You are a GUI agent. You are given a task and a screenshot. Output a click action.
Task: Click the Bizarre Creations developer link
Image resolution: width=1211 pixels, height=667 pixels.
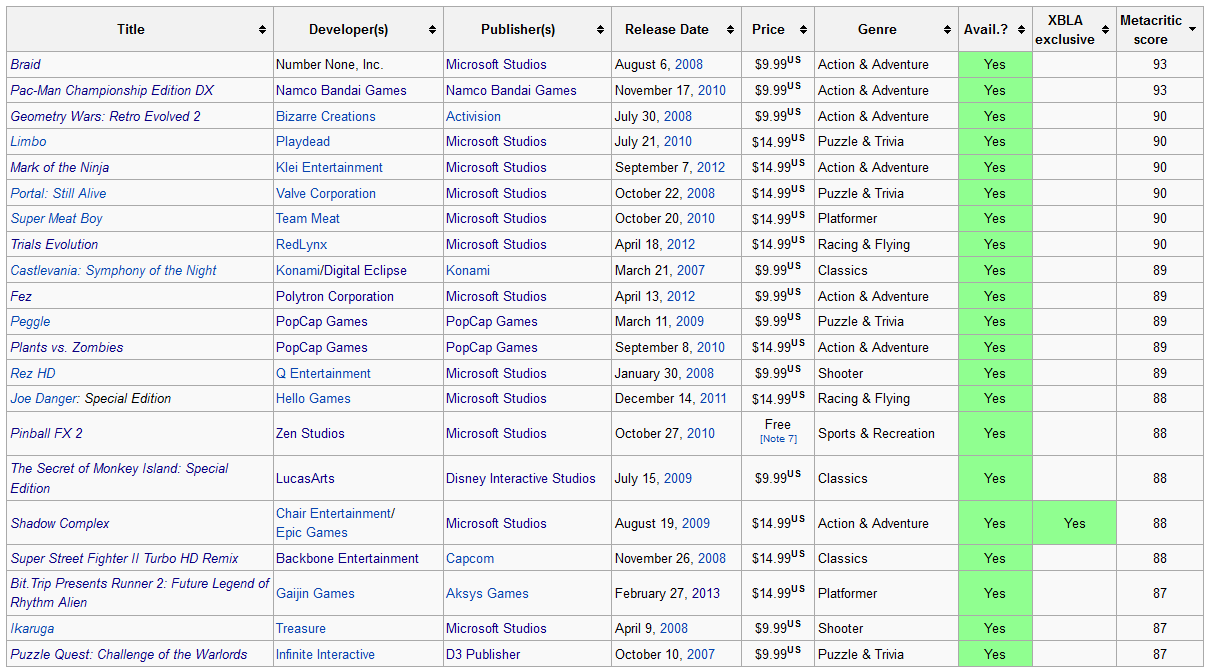tap(326, 117)
